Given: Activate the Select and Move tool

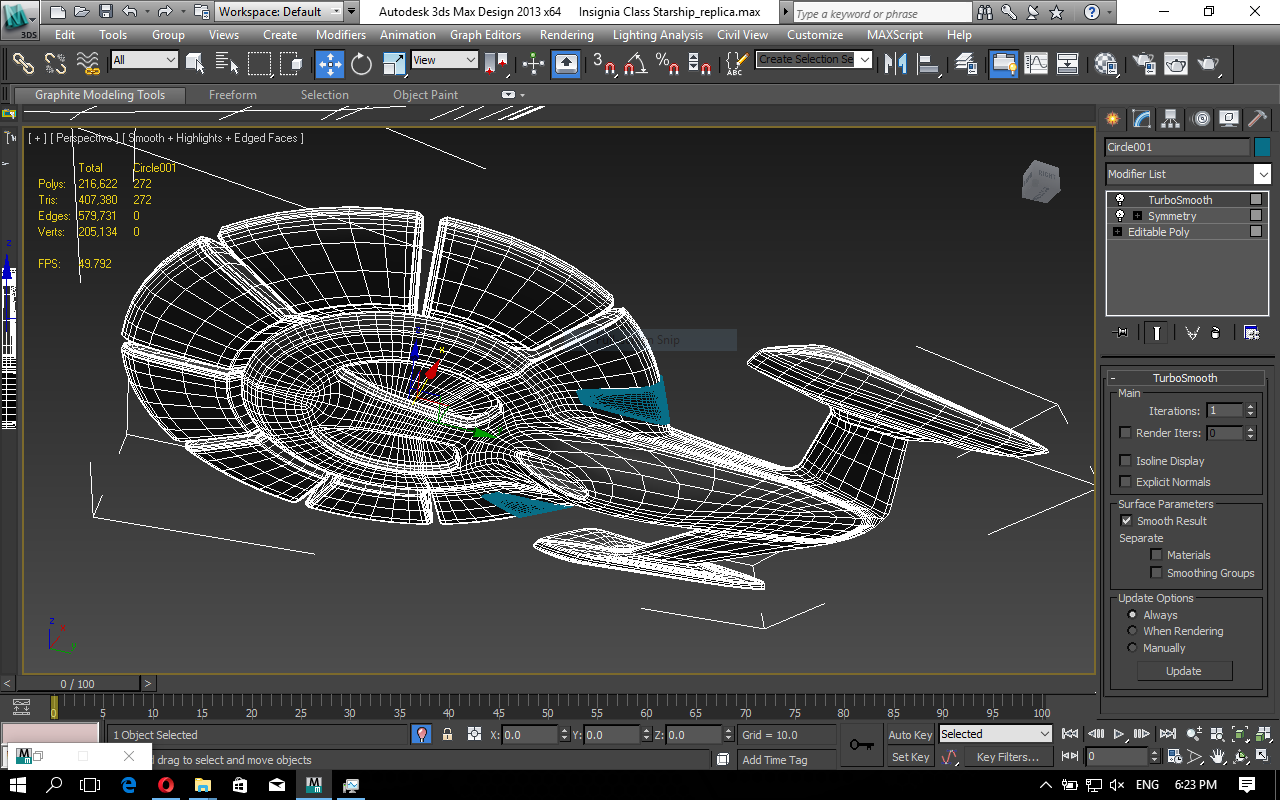Looking at the screenshot, I should coord(329,63).
